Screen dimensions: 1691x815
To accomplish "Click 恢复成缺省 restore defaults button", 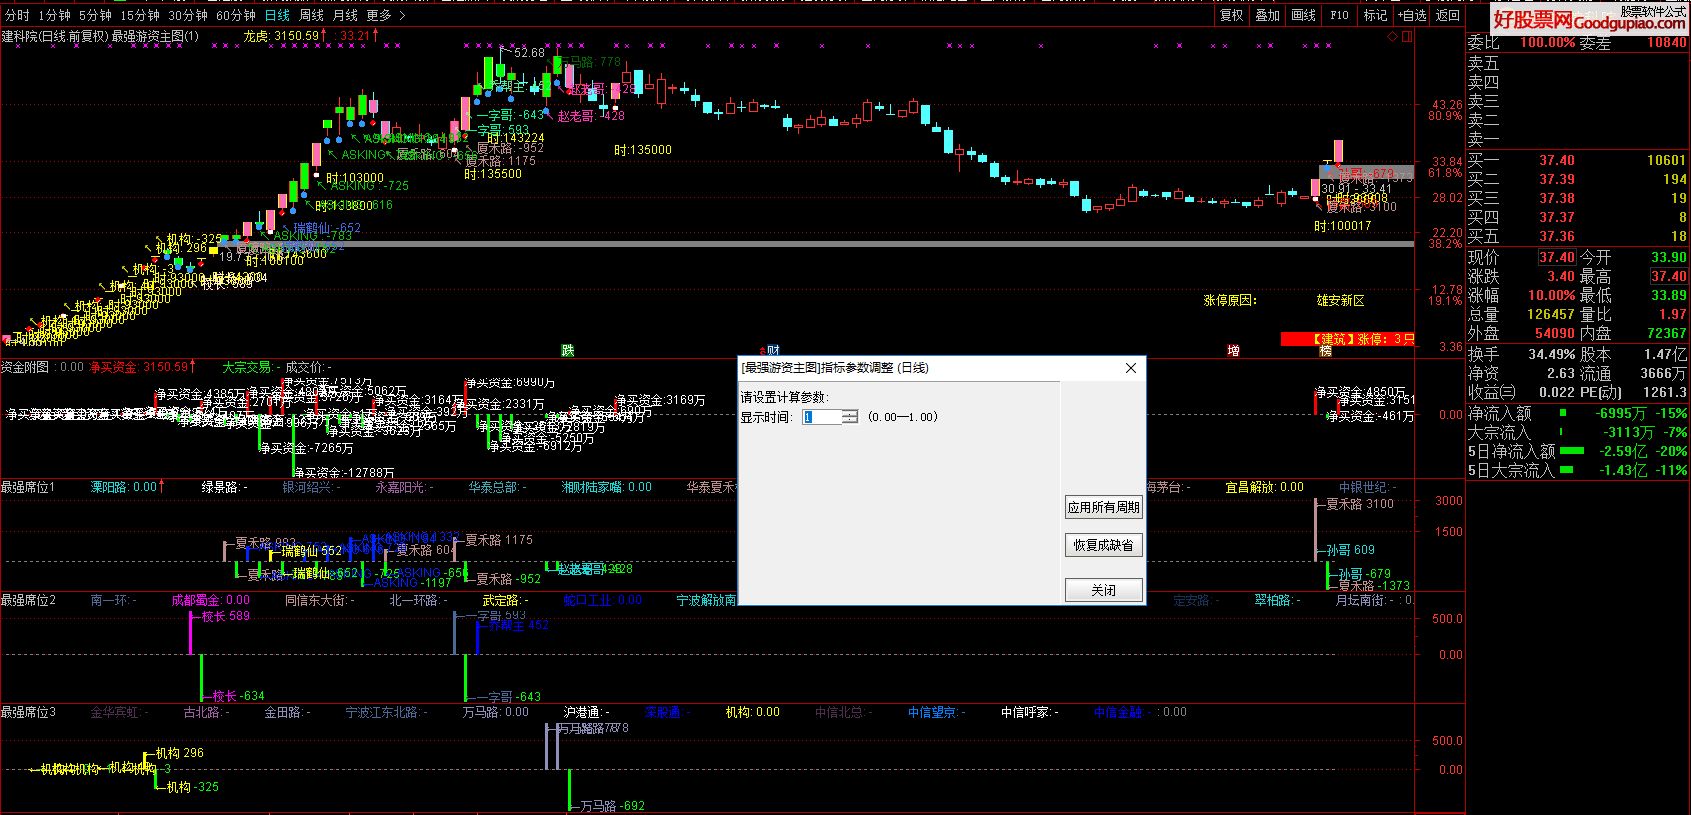I will click(x=1103, y=545).
